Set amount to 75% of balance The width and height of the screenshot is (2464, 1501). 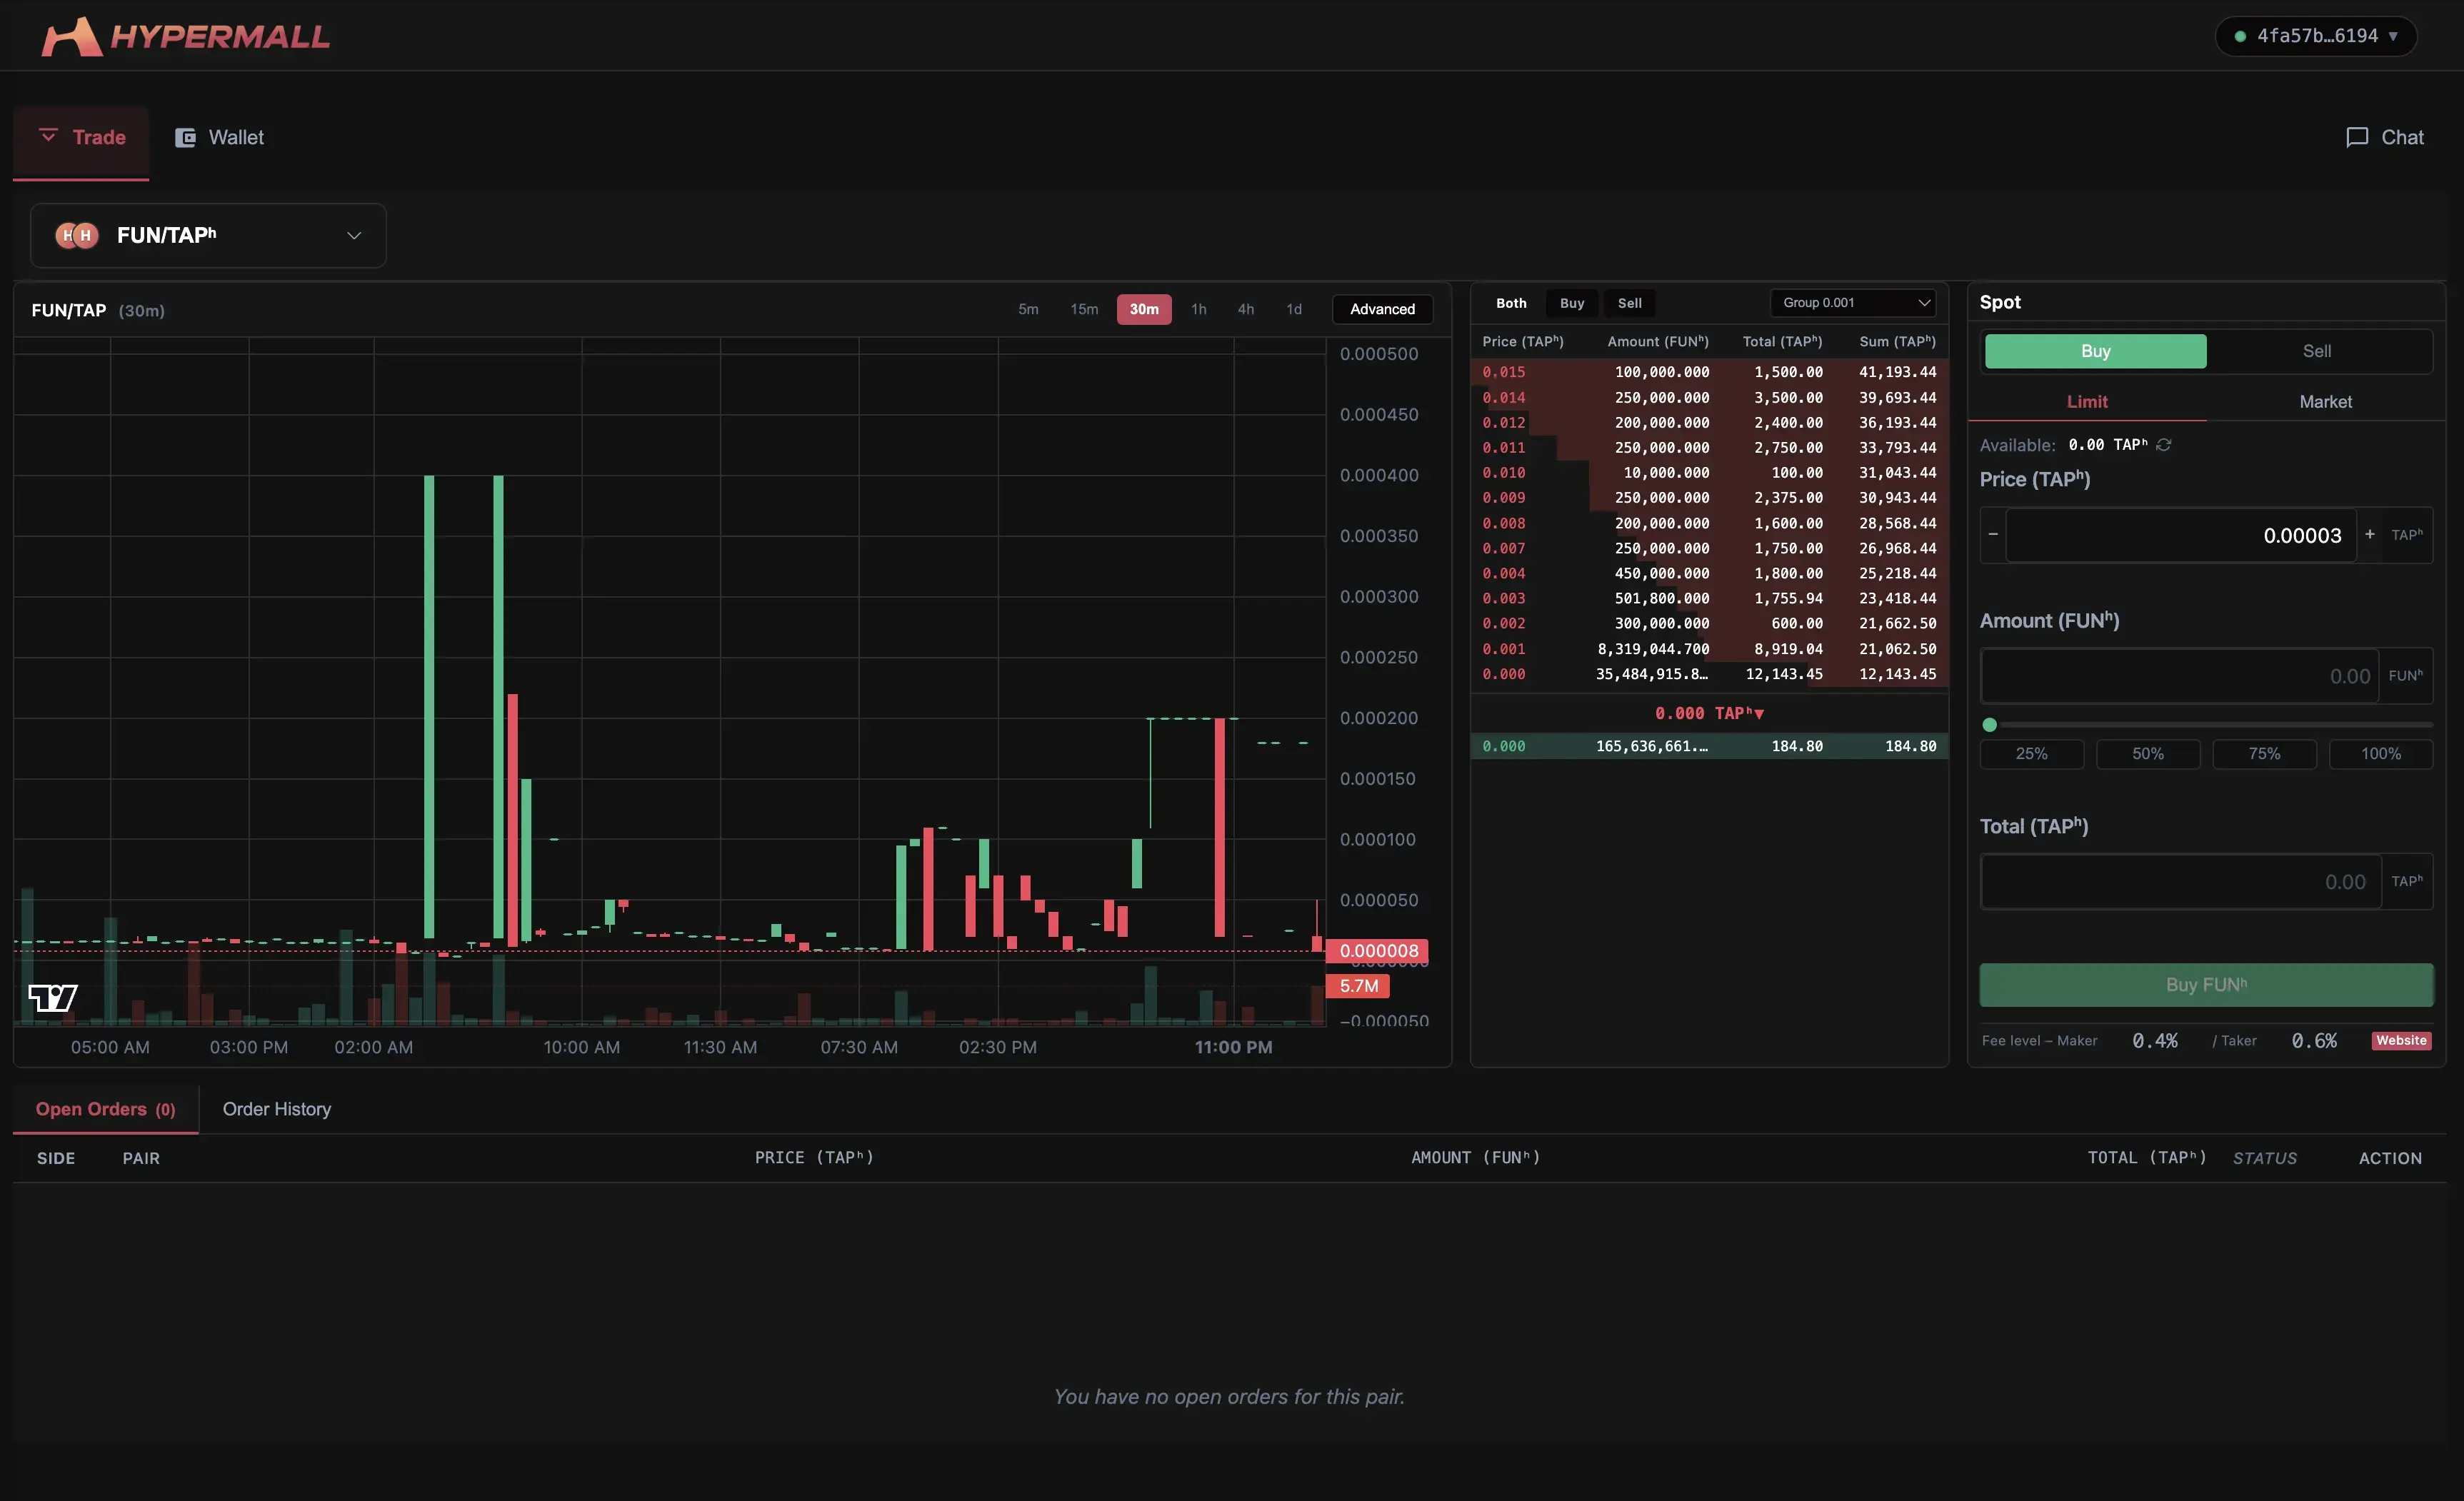[2264, 754]
